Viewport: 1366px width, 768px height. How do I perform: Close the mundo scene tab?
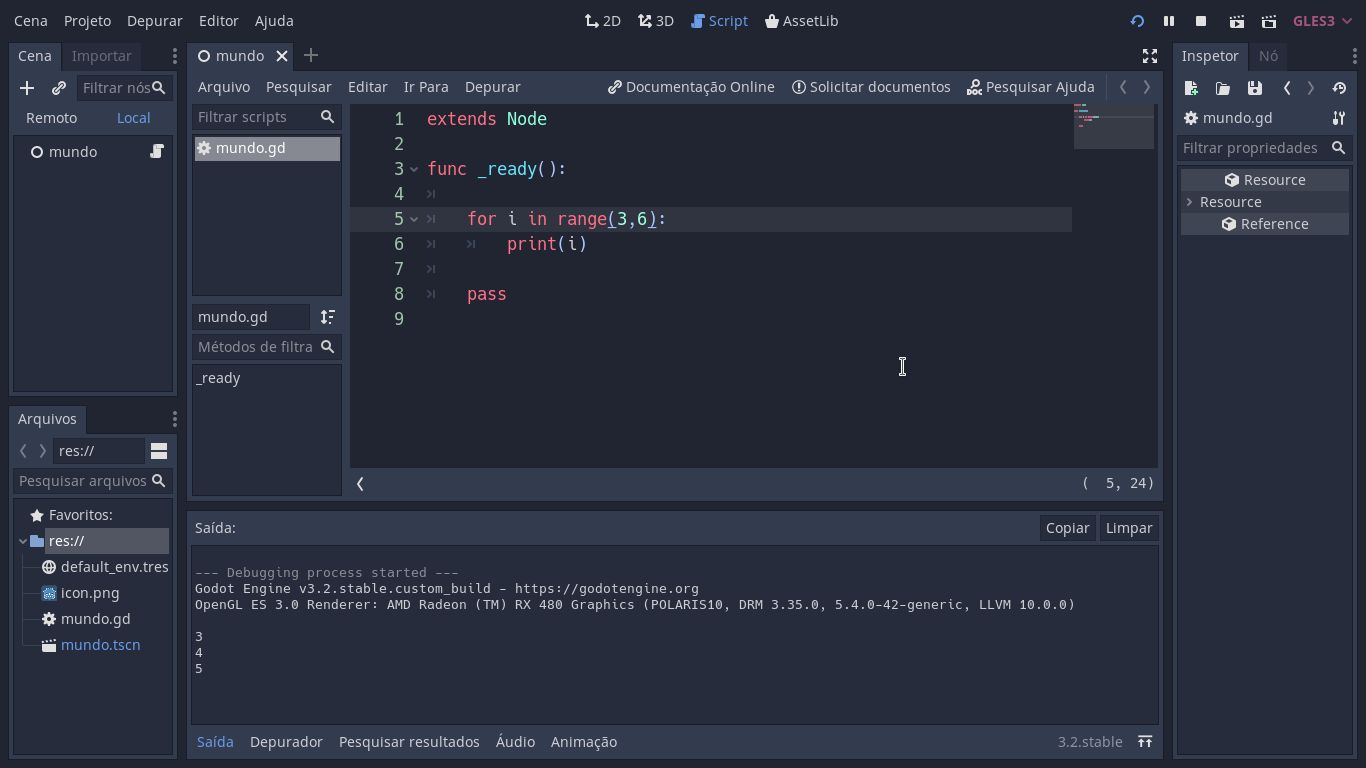[282, 56]
